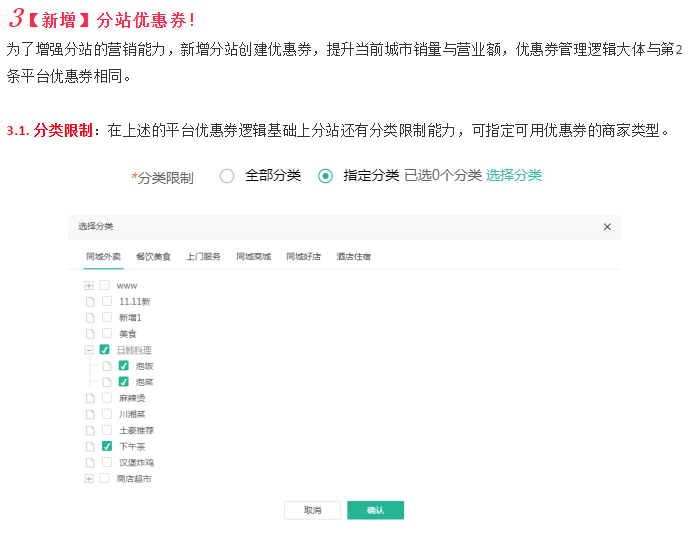Open the 酒店住宿 tab
The image size is (693, 541).
click(x=353, y=257)
